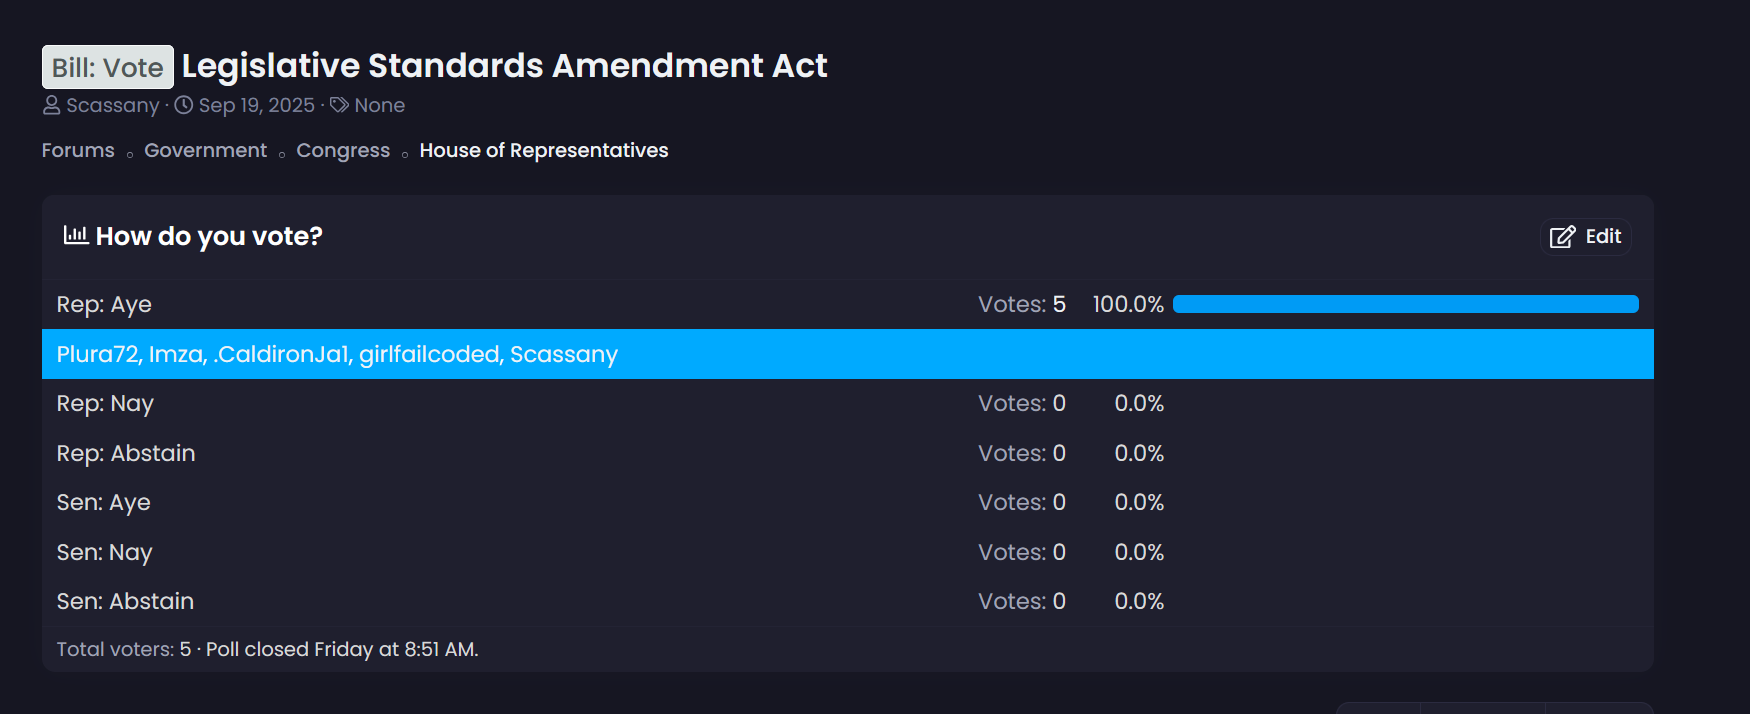Open House of Representatives breadcrumb
1750x714 pixels.
click(543, 150)
